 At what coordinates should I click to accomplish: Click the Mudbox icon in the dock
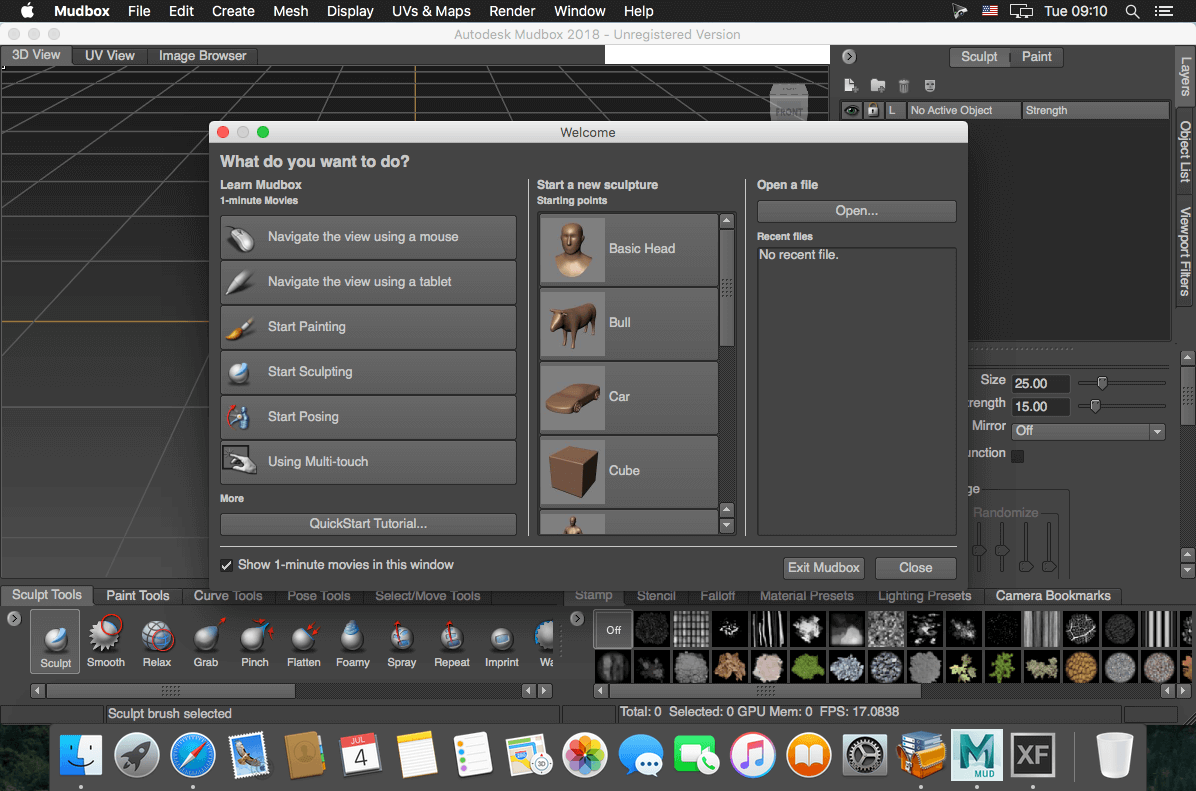pos(976,756)
